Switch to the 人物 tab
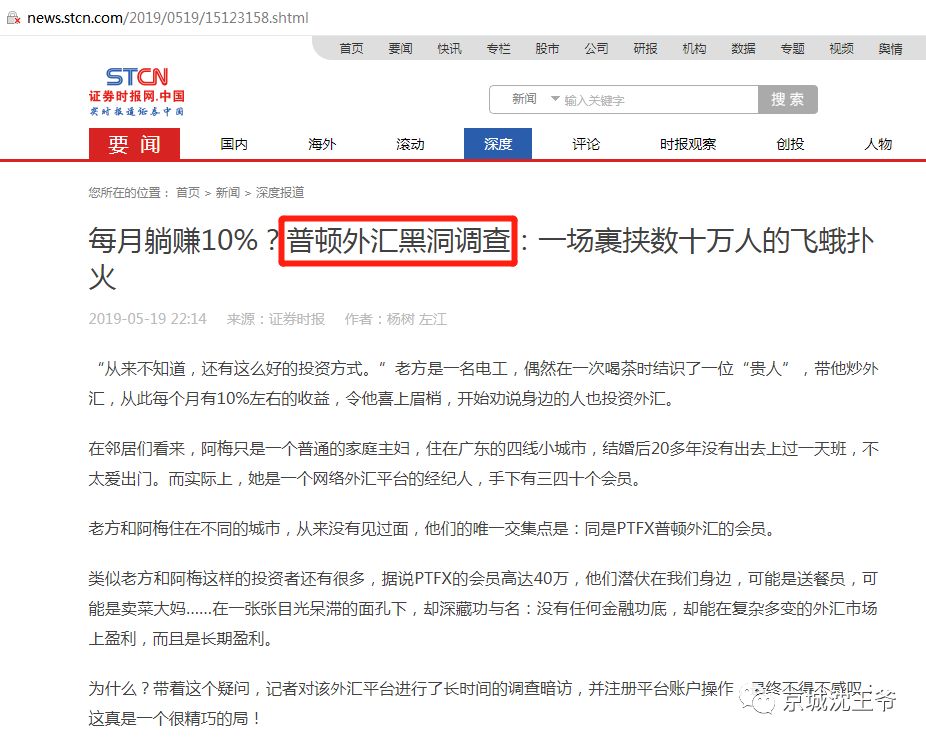 point(878,144)
